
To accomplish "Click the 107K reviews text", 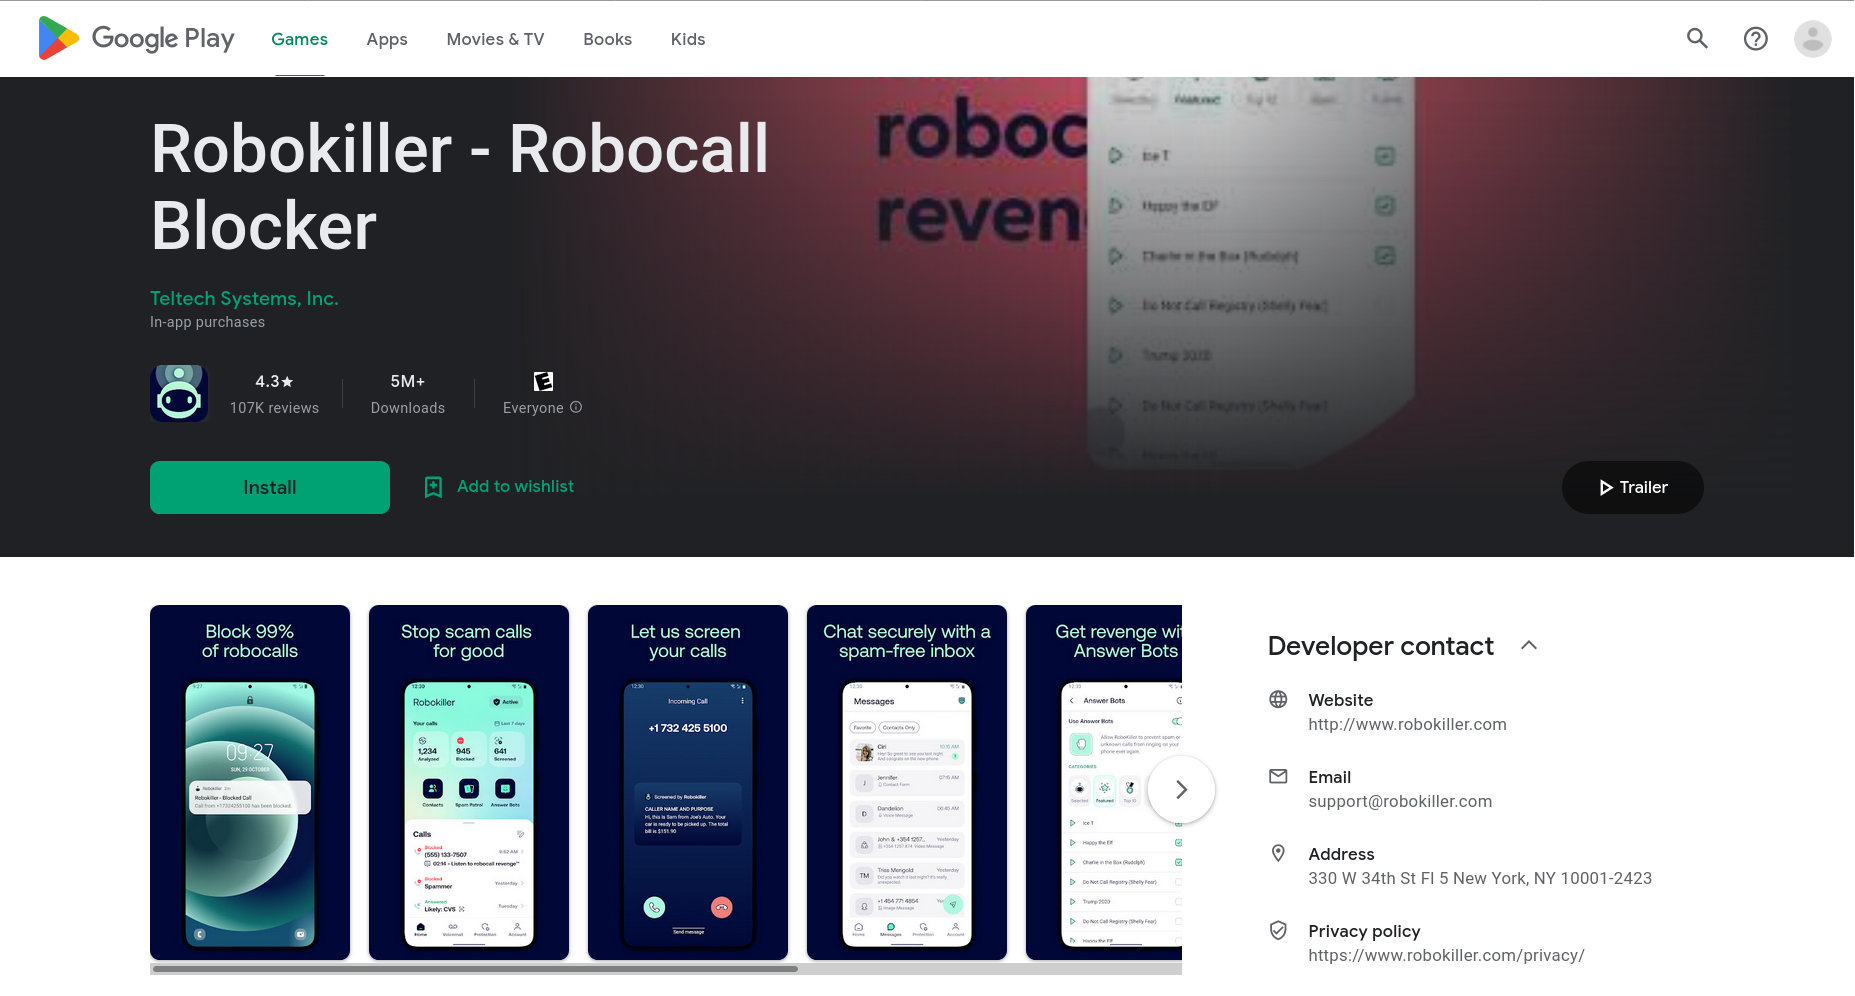I will coord(274,408).
